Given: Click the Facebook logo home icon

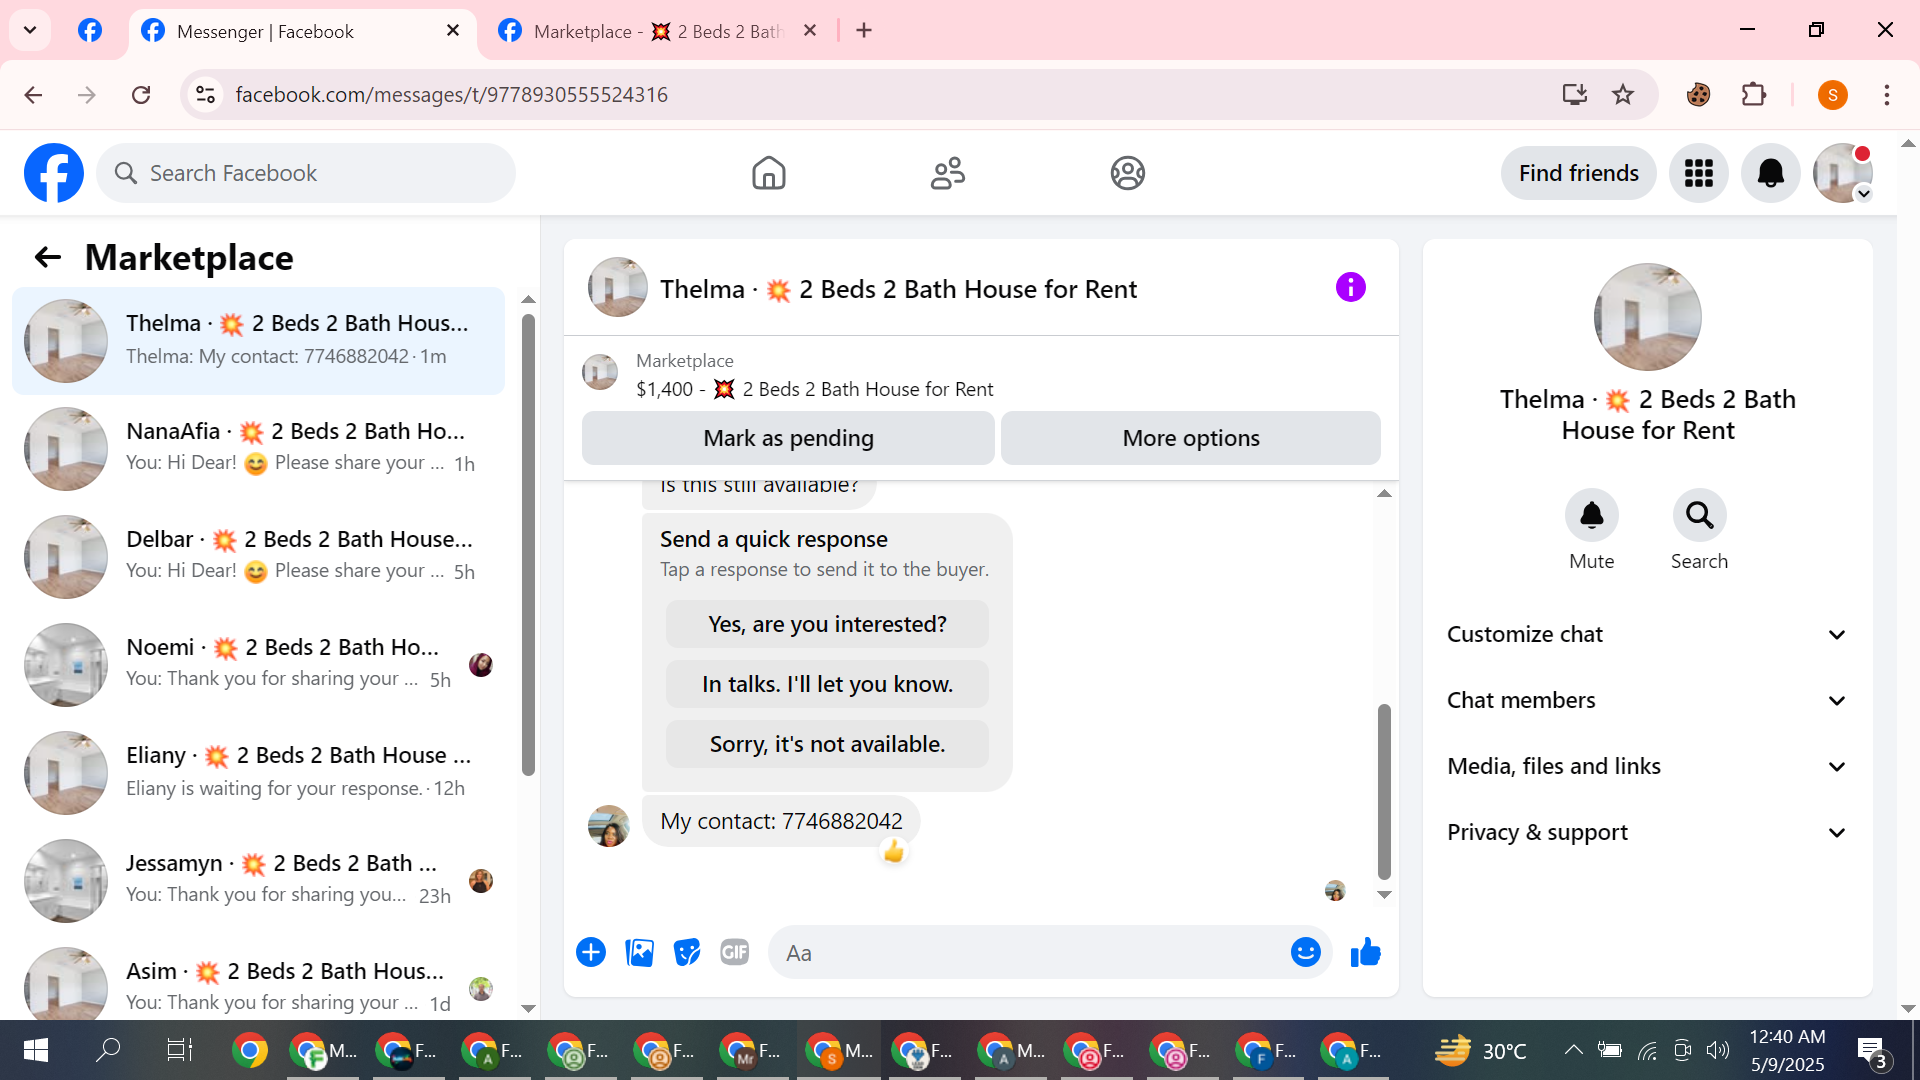Looking at the screenshot, I should 54,173.
